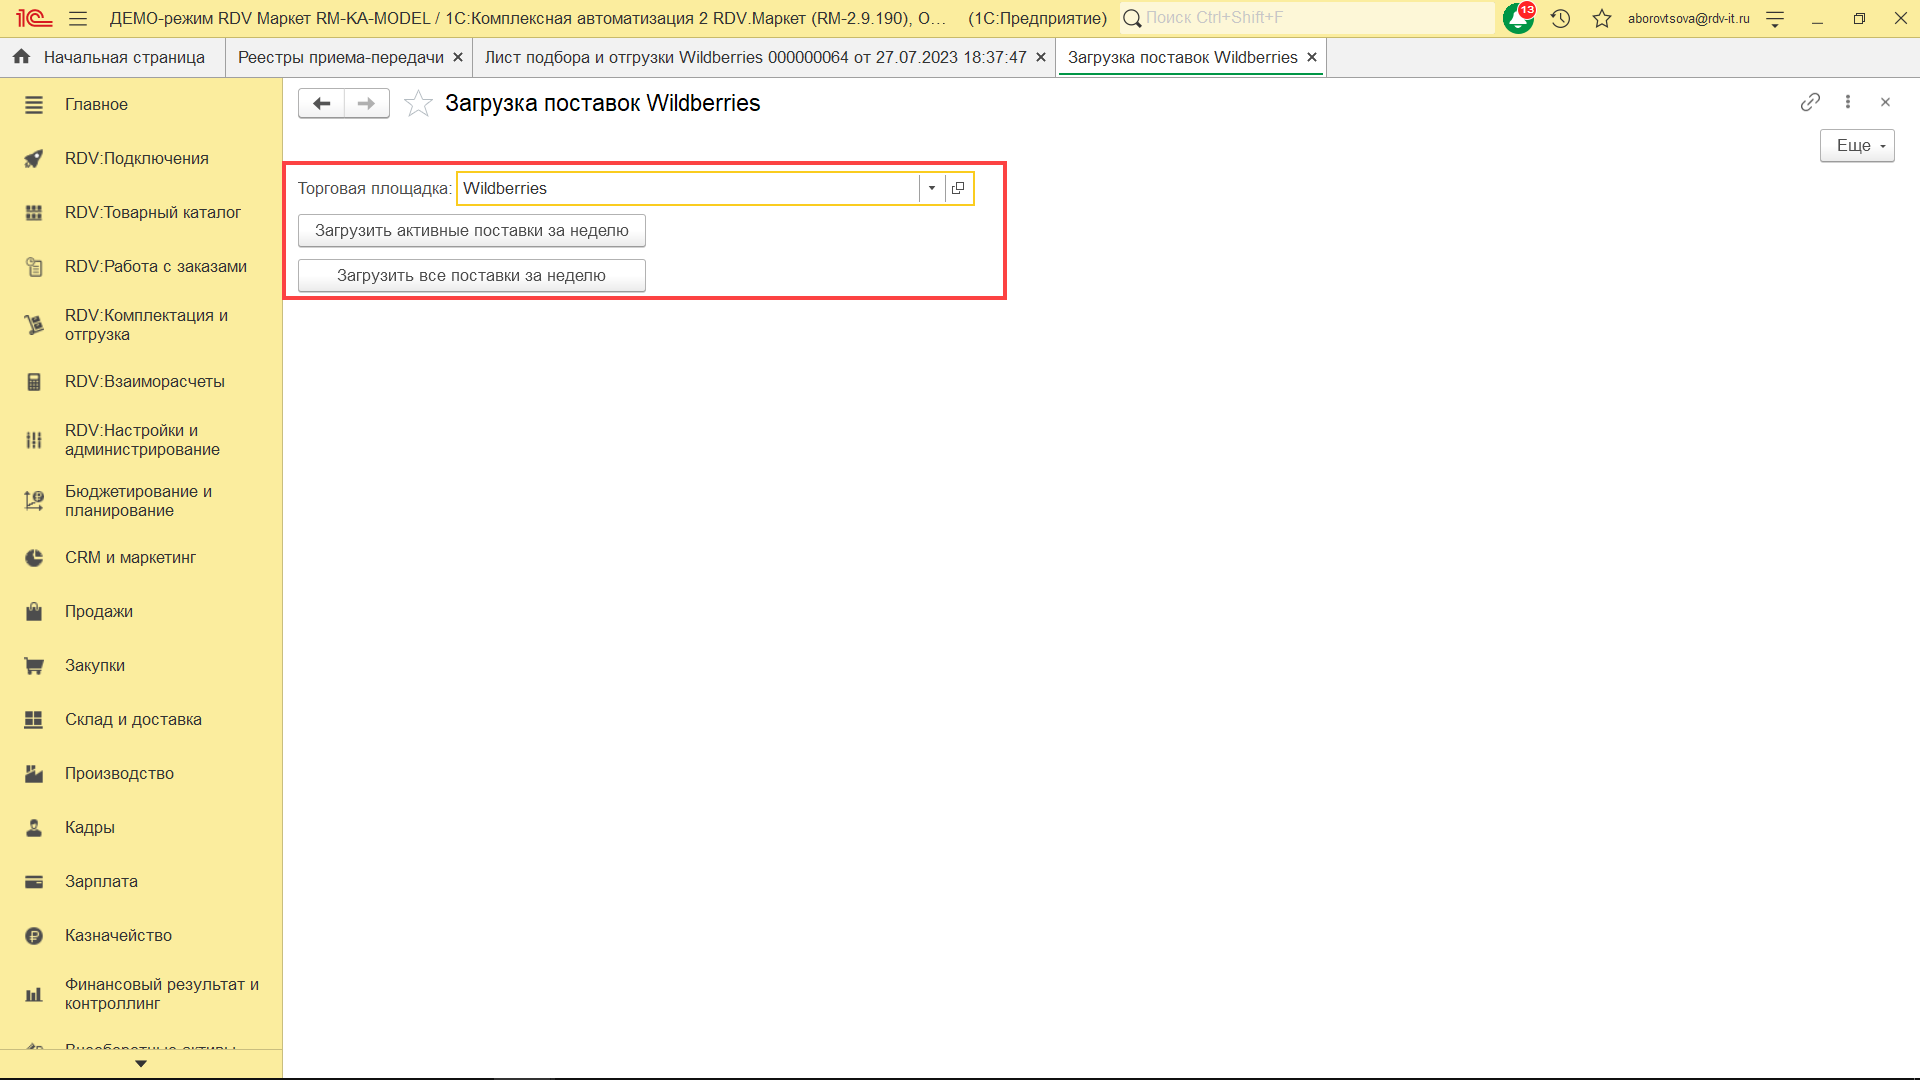
Task: Expand the Еще dropdown menu
Action: pyautogui.click(x=1857, y=146)
